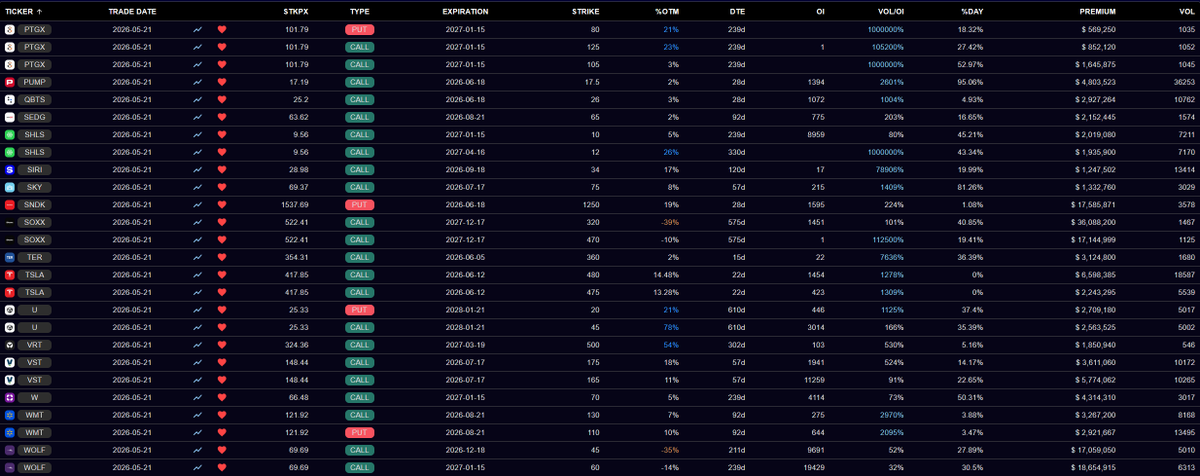Sort by the TICKER column header arrow
Viewport: 1200px width, 476px height.
(39, 10)
